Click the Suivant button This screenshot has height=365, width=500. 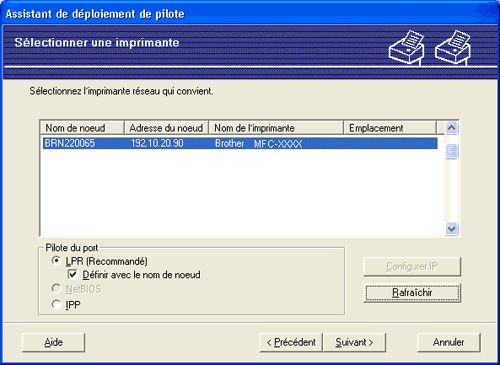(x=354, y=342)
